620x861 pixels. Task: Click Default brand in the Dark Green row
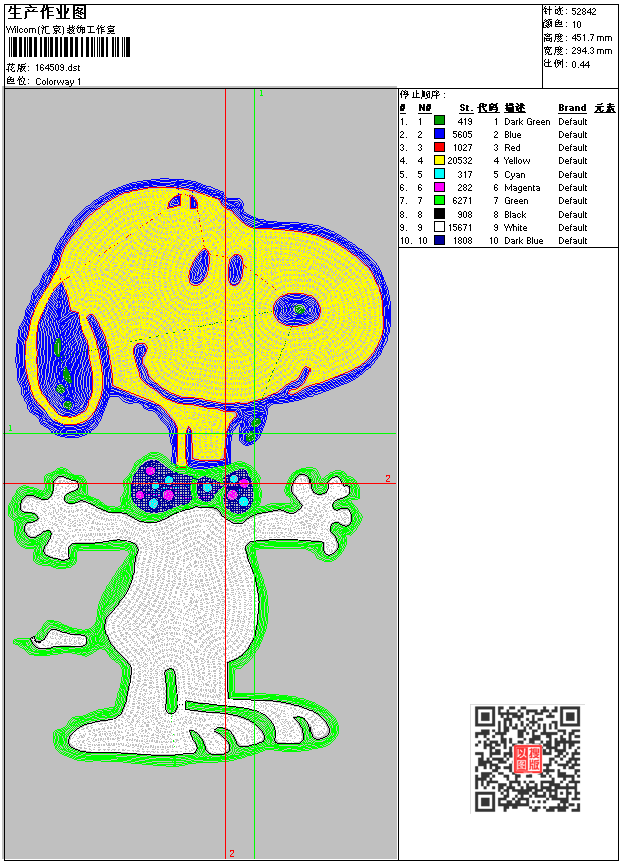point(573,121)
